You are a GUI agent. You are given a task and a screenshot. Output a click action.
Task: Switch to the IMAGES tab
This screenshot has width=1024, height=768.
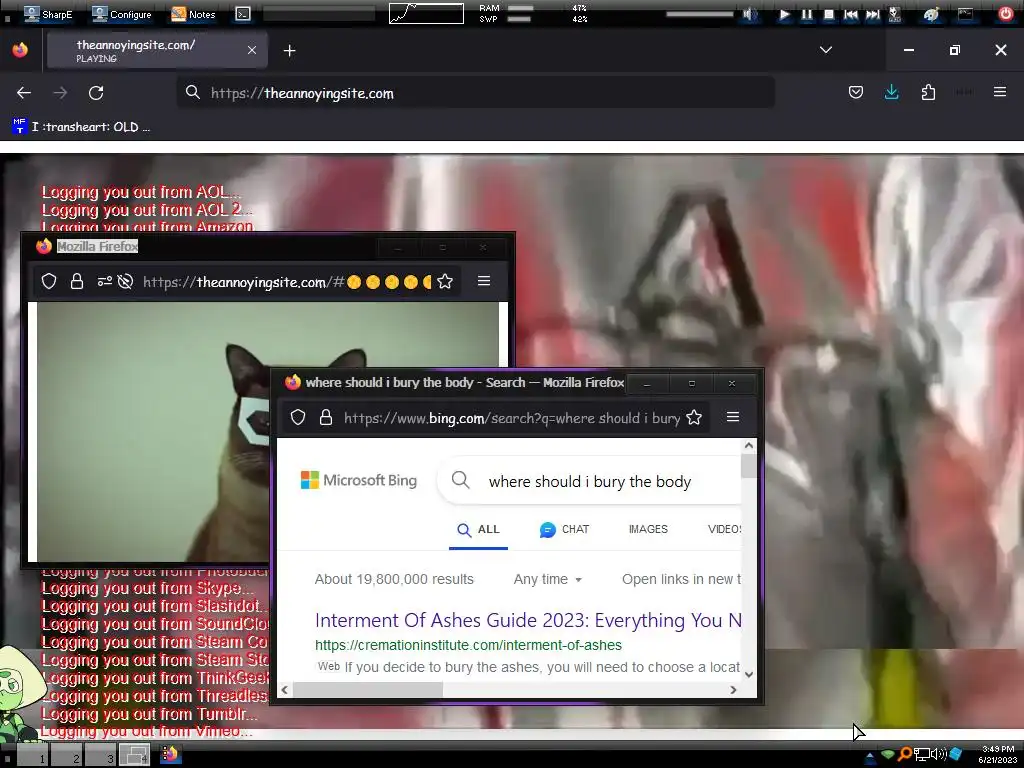click(x=648, y=529)
